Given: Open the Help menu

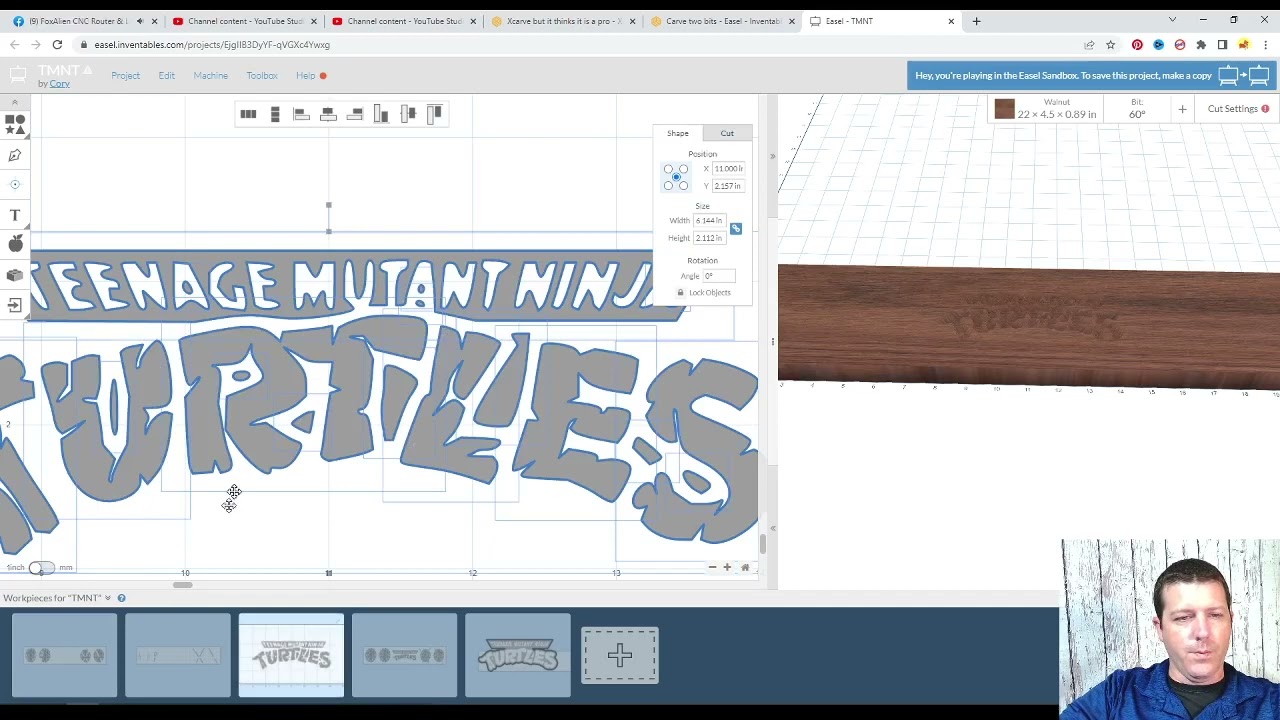Looking at the screenshot, I should (306, 76).
